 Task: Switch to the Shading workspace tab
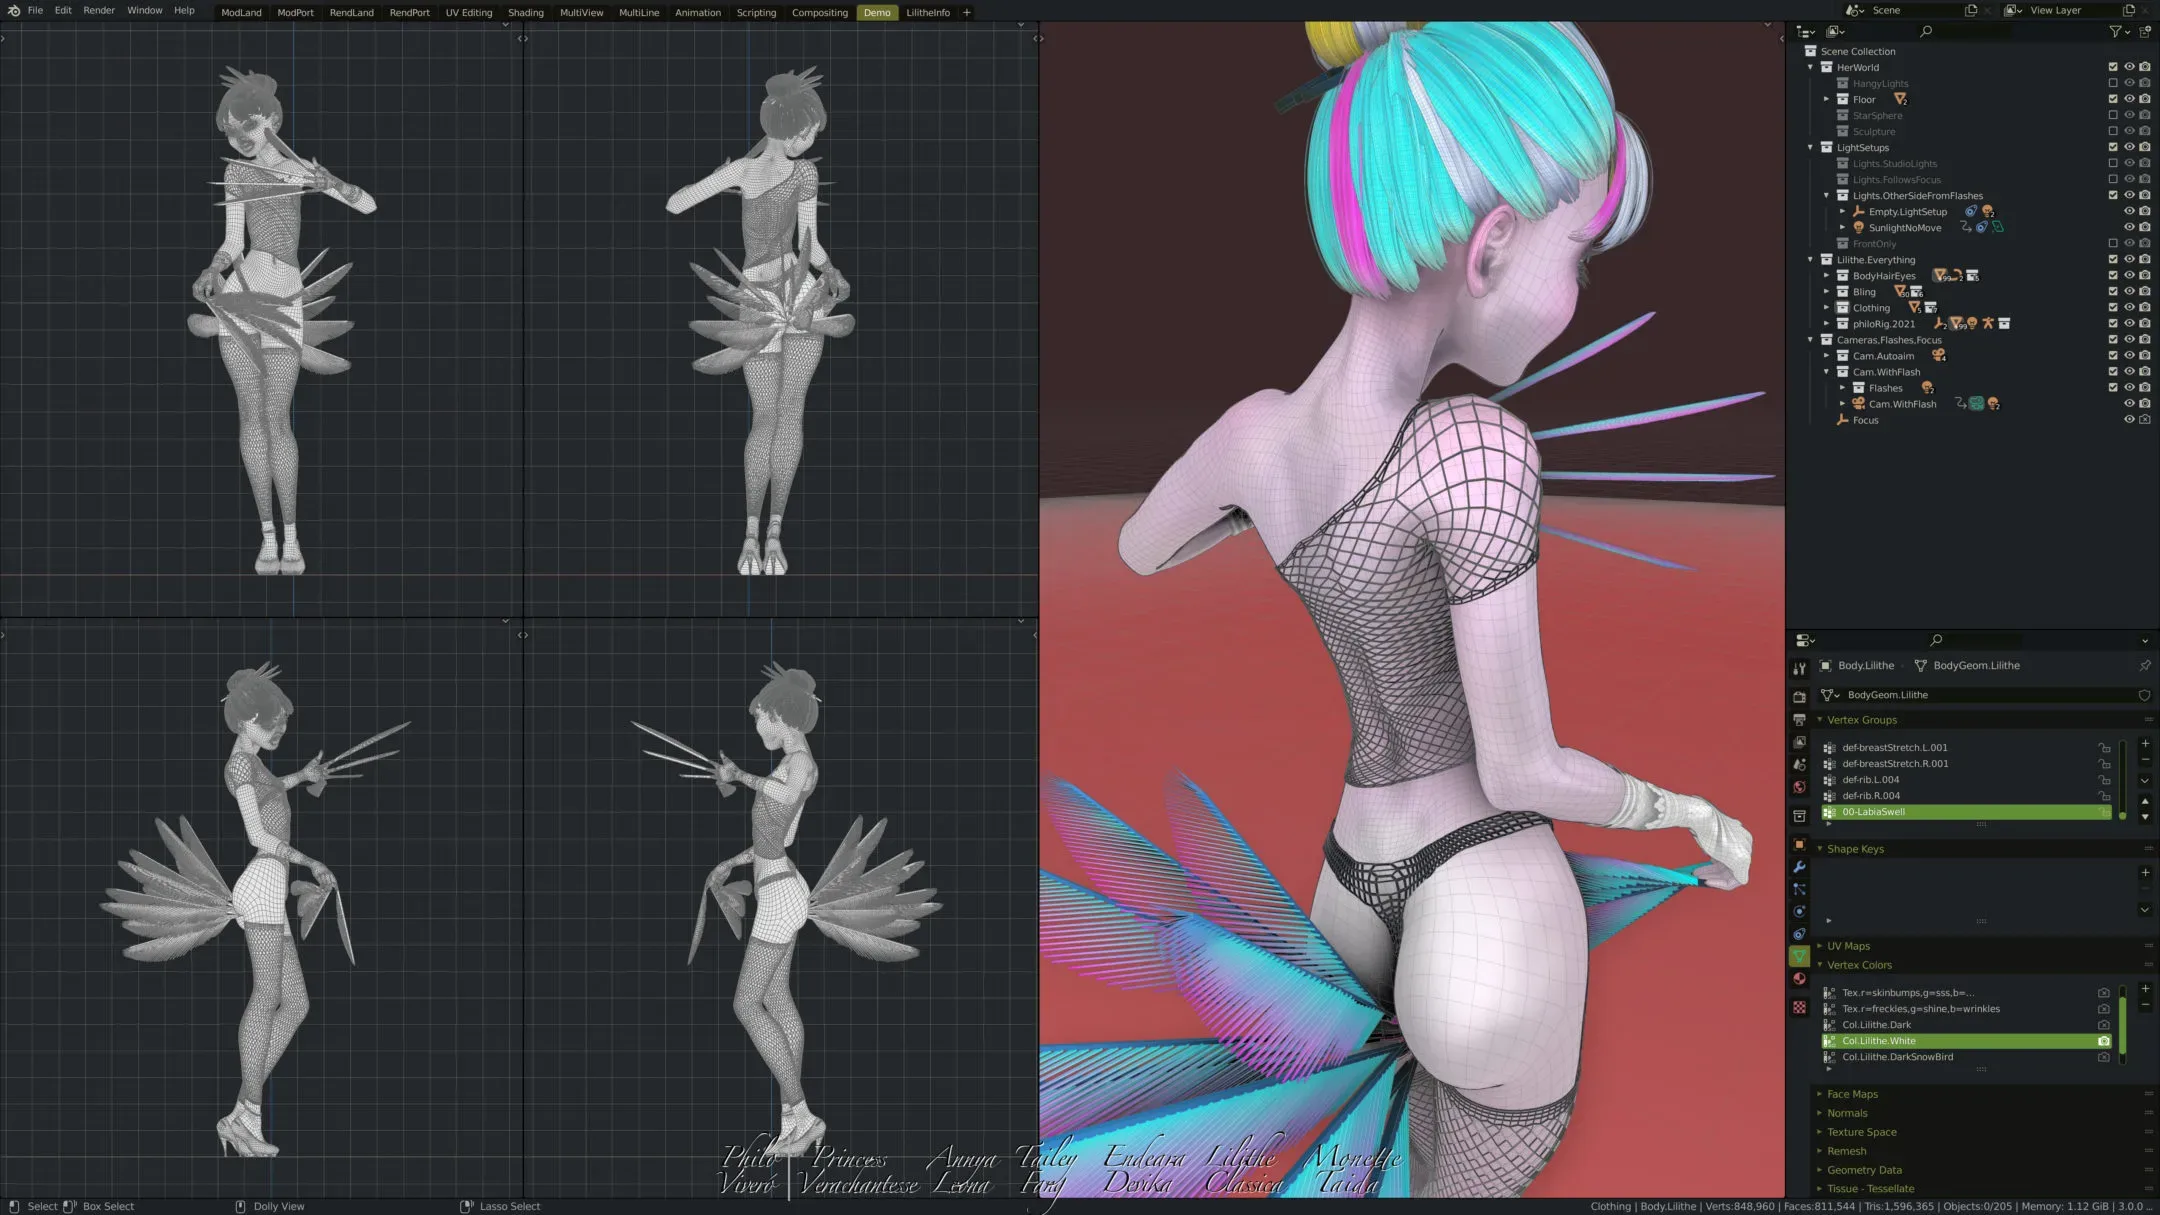[526, 12]
